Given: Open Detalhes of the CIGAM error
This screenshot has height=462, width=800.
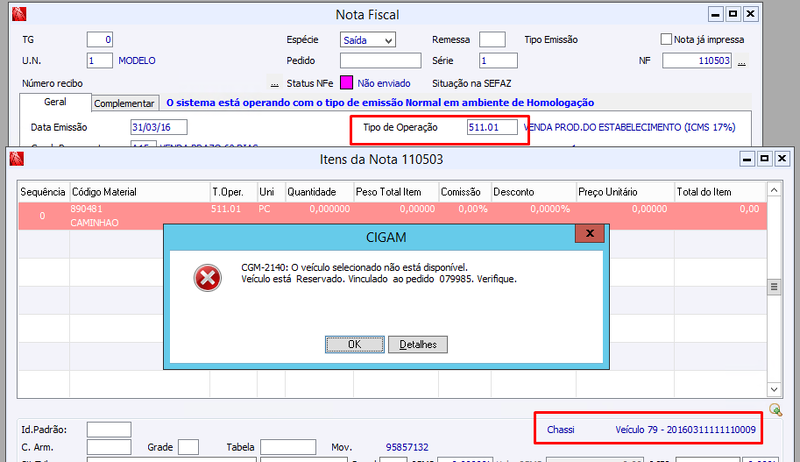Looking at the screenshot, I should coord(418,344).
